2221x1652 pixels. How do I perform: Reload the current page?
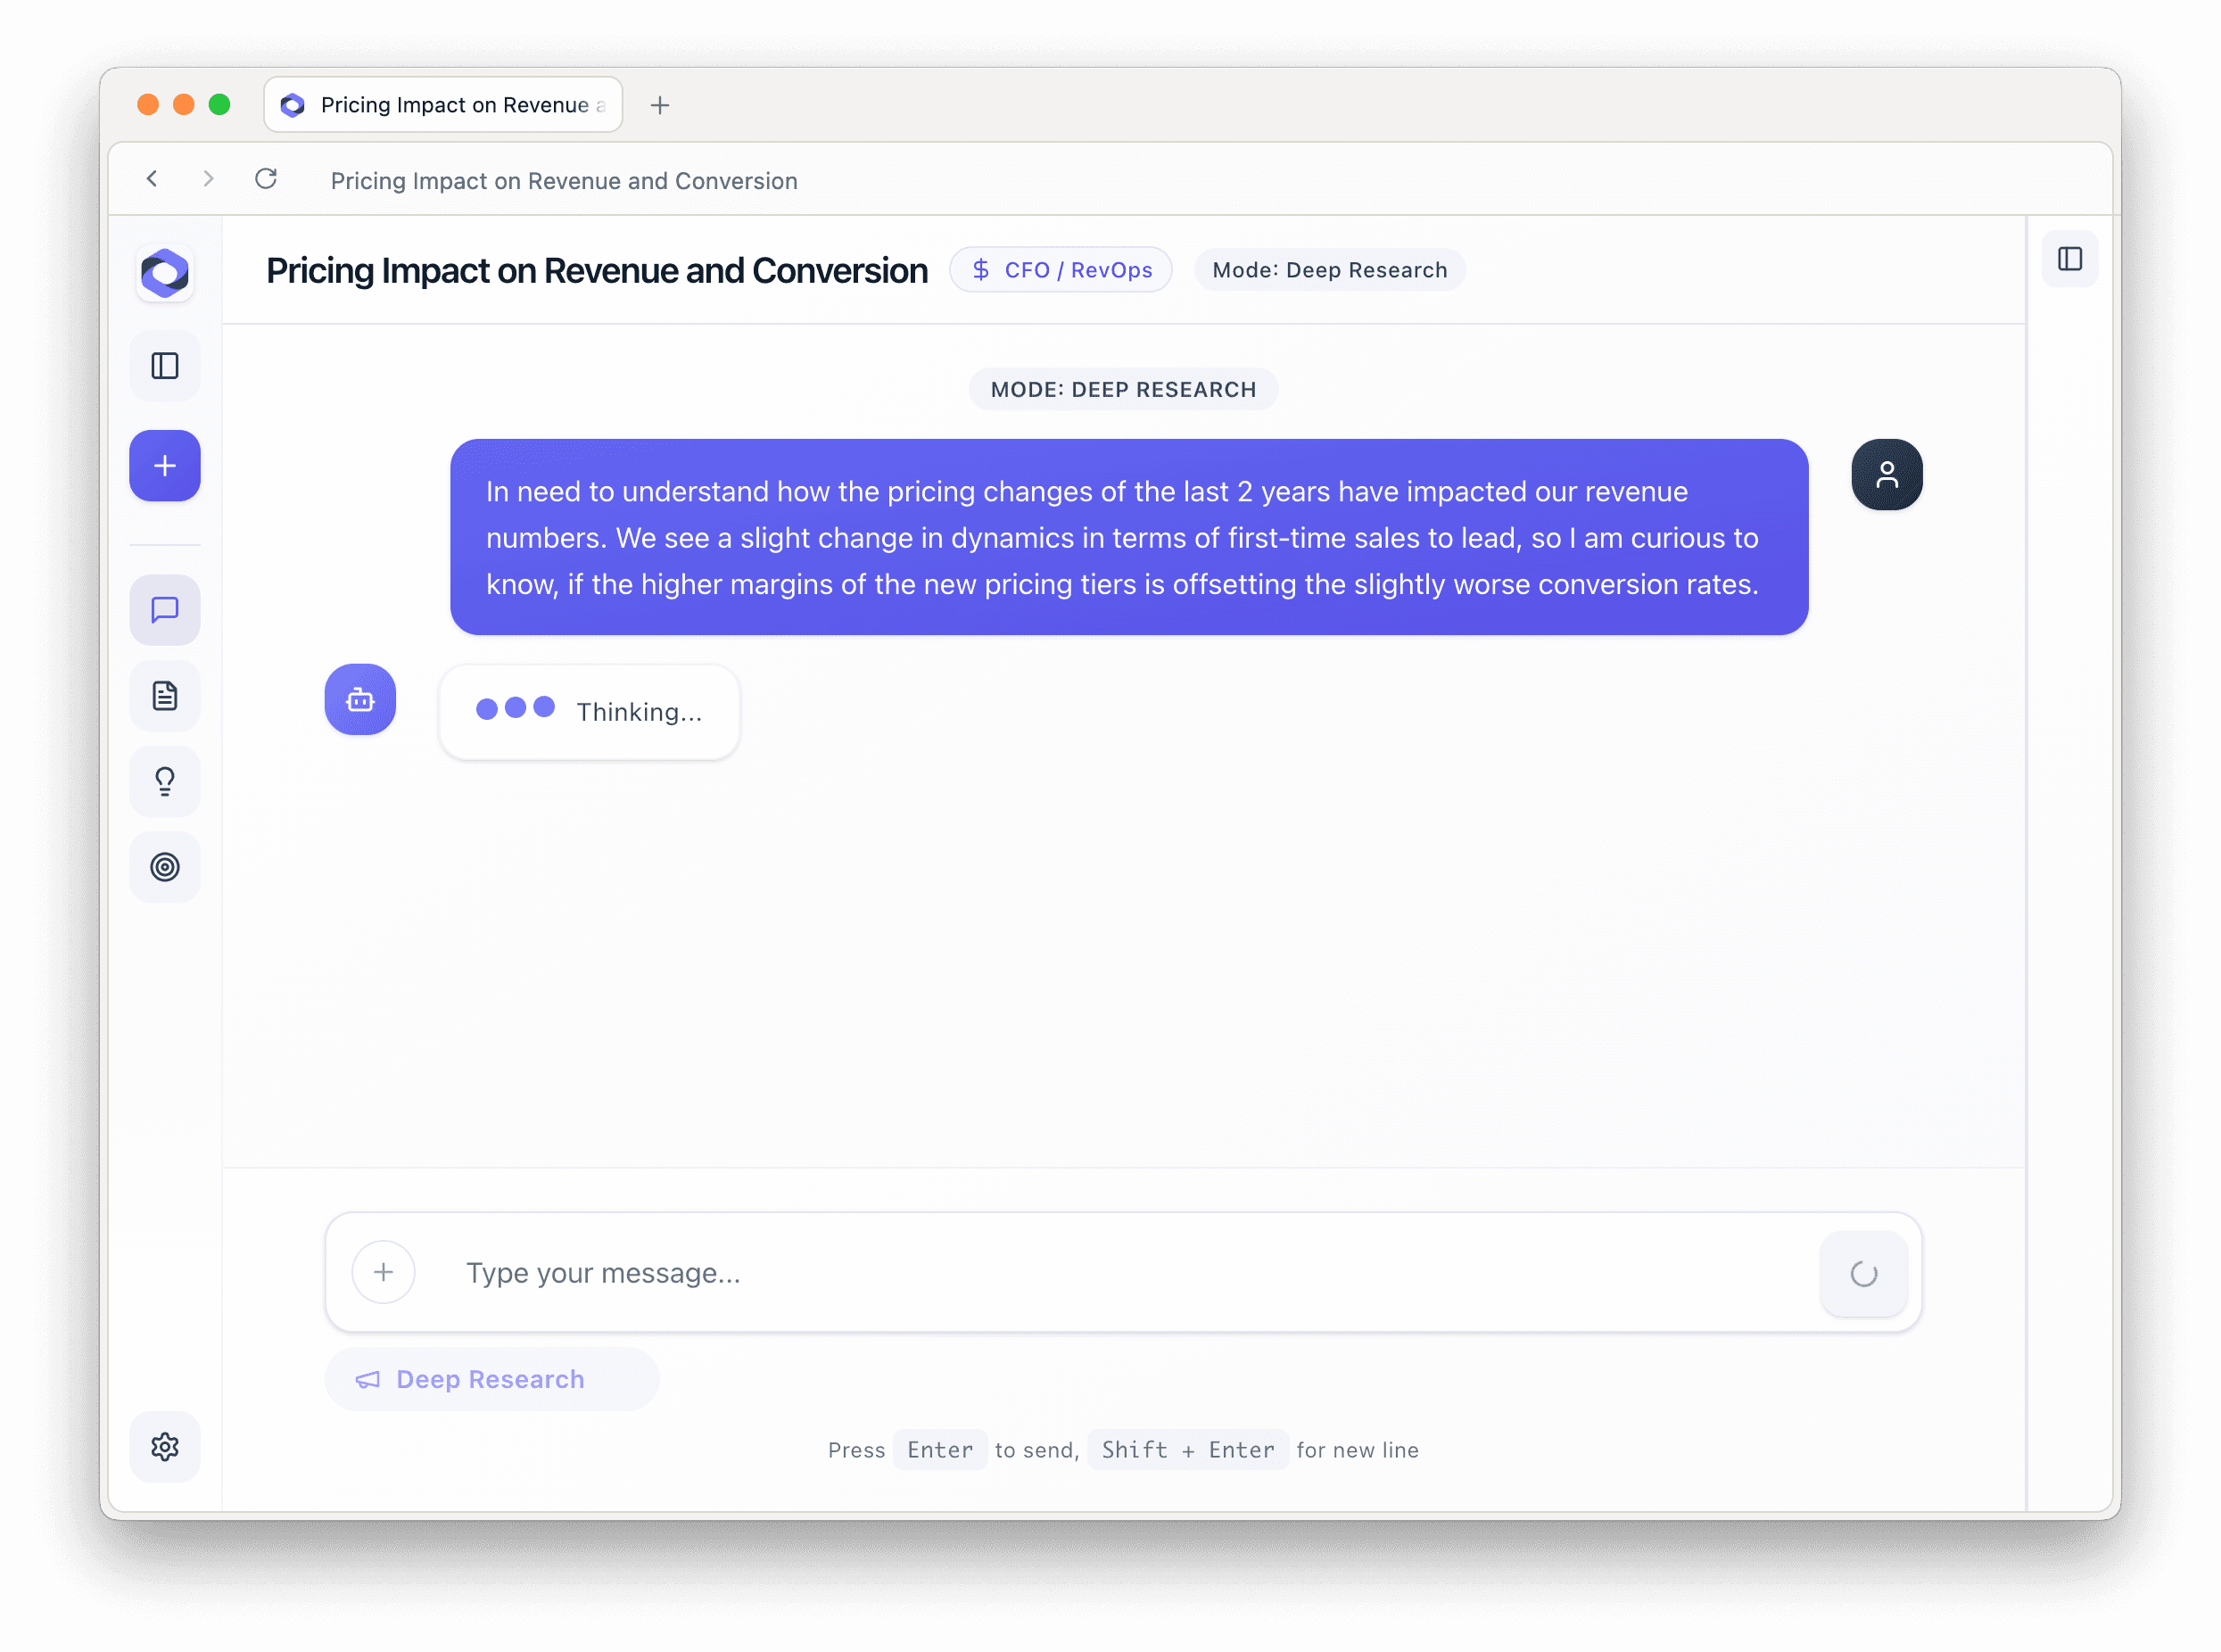click(266, 179)
